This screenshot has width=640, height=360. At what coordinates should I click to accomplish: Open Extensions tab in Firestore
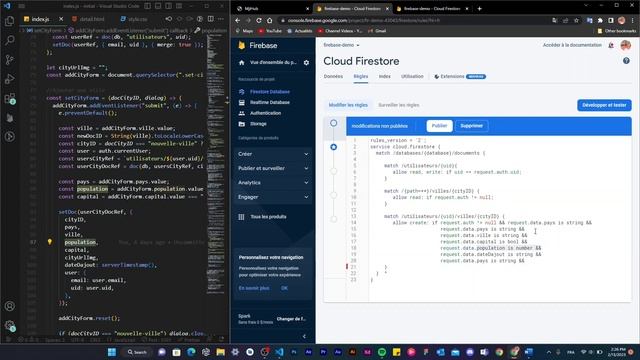[460, 76]
